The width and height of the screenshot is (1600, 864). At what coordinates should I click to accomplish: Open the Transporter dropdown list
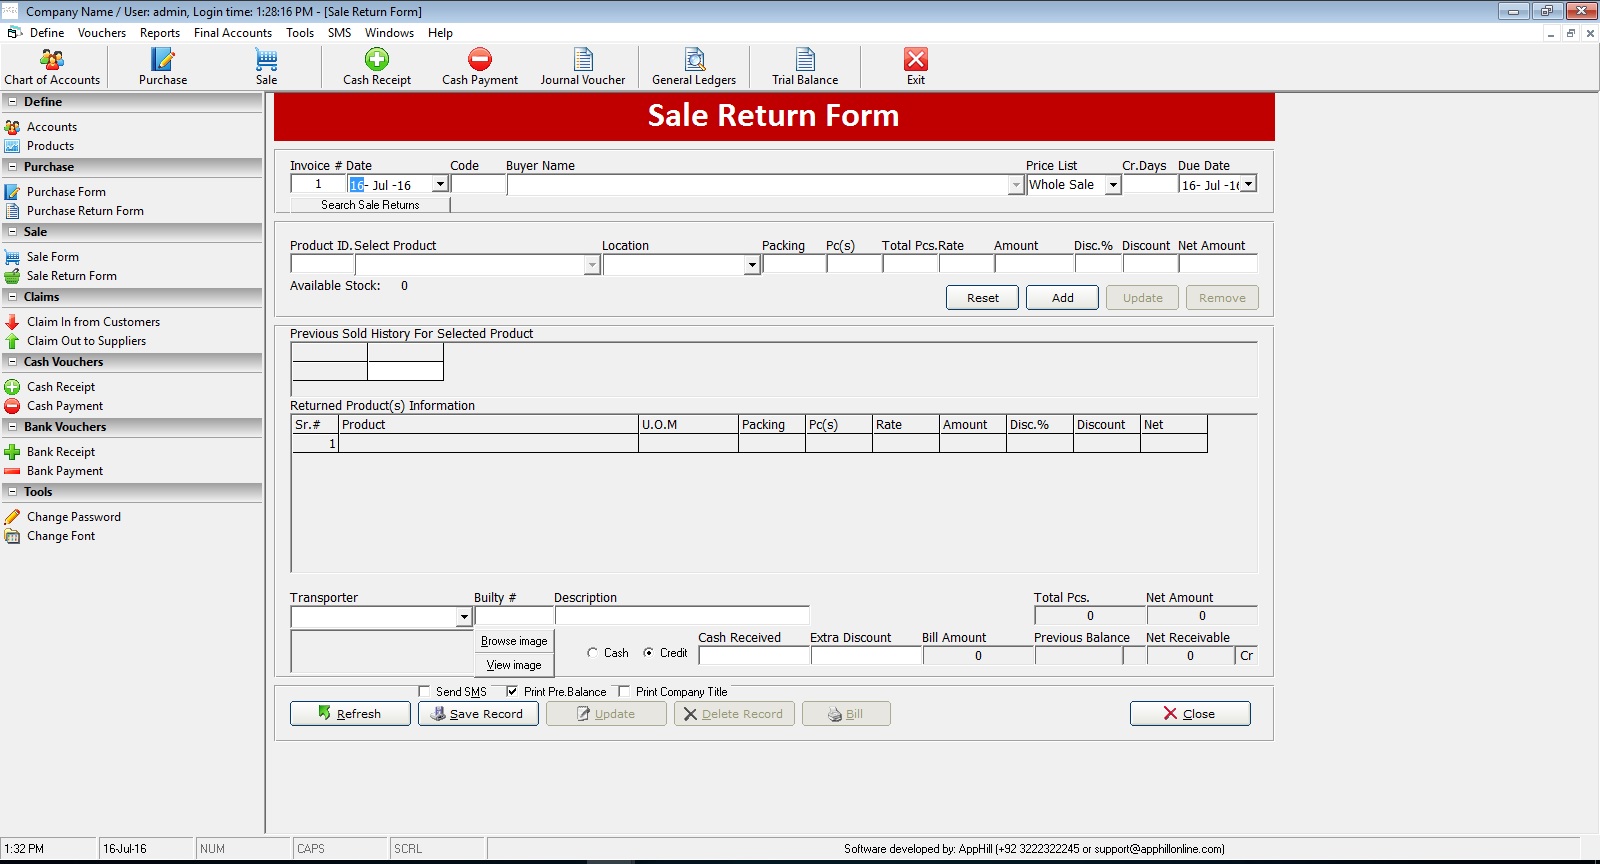click(463, 617)
